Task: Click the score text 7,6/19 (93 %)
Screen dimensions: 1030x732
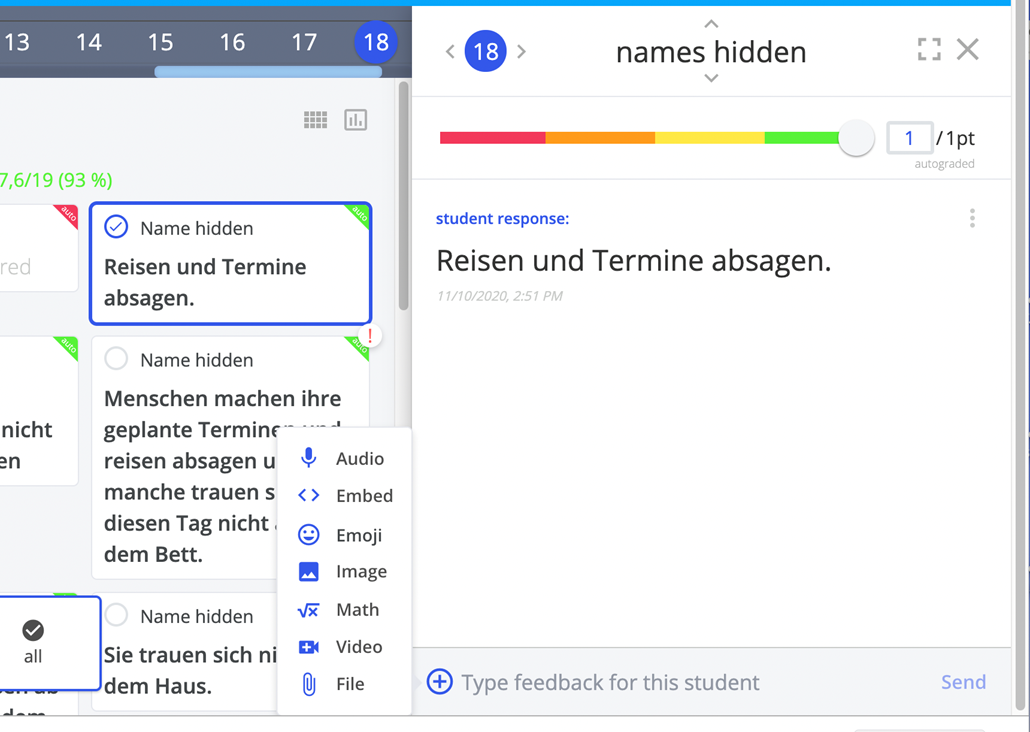Action: point(56,179)
